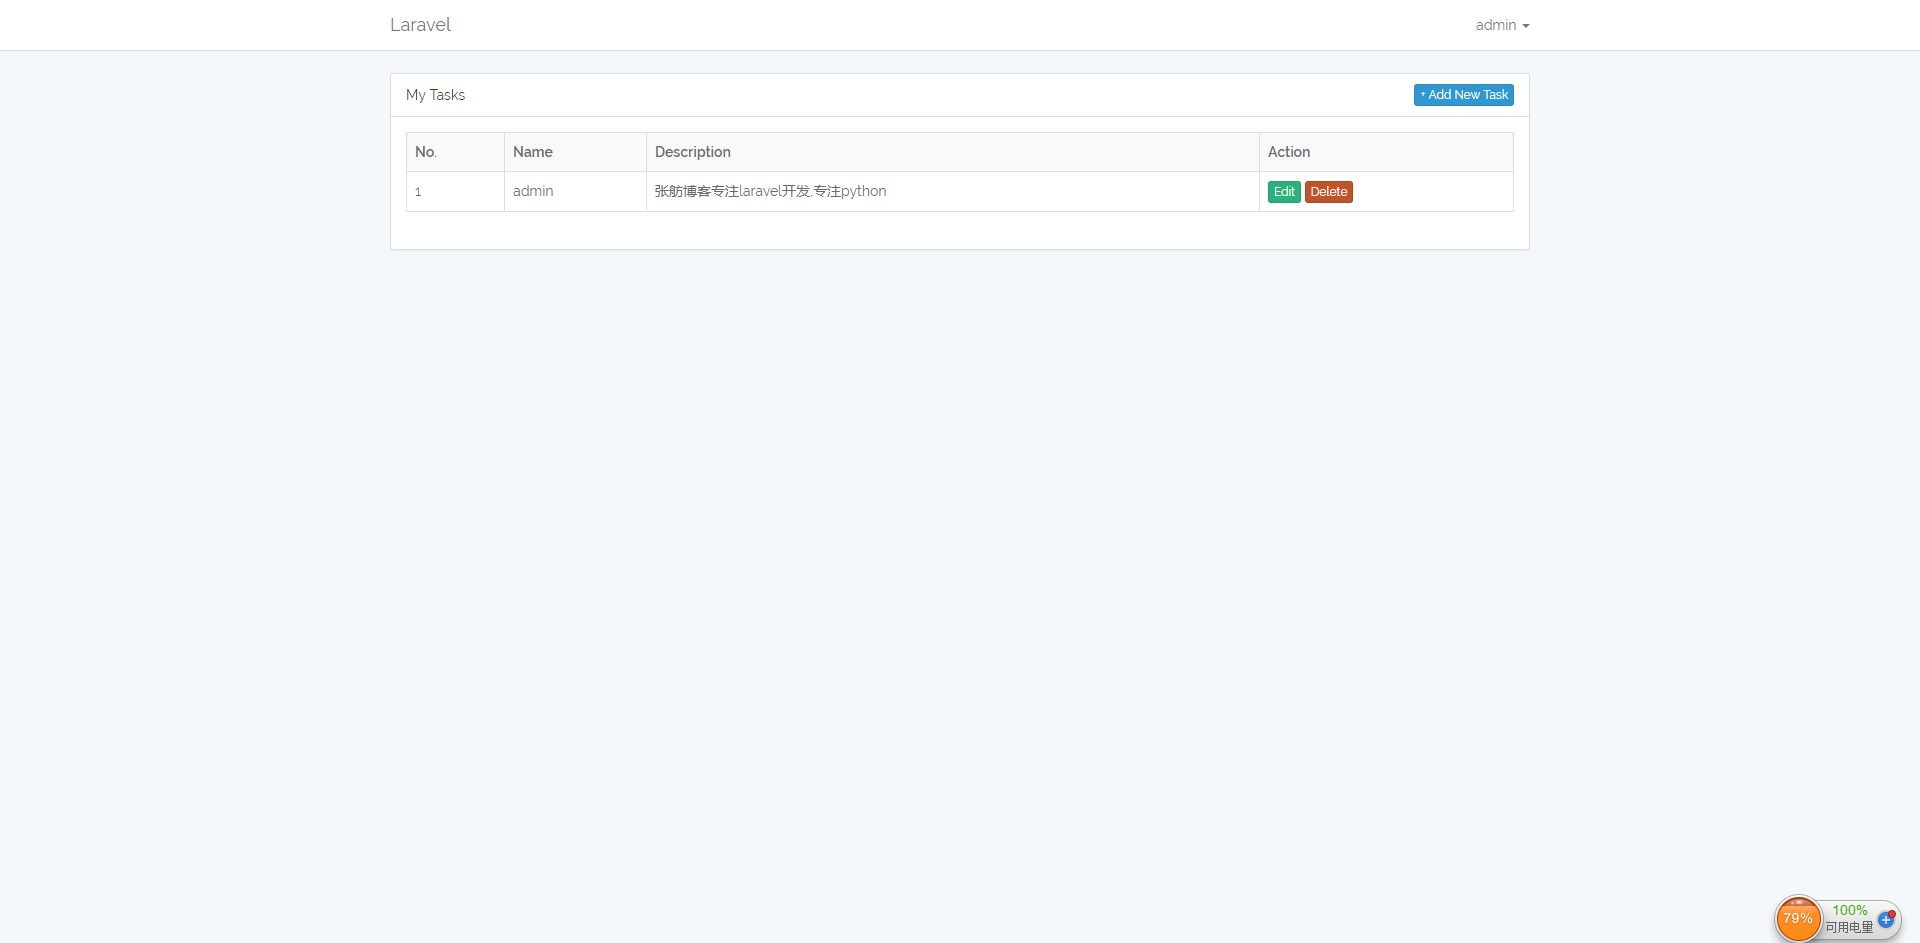Click the Description column header

coord(692,152)
